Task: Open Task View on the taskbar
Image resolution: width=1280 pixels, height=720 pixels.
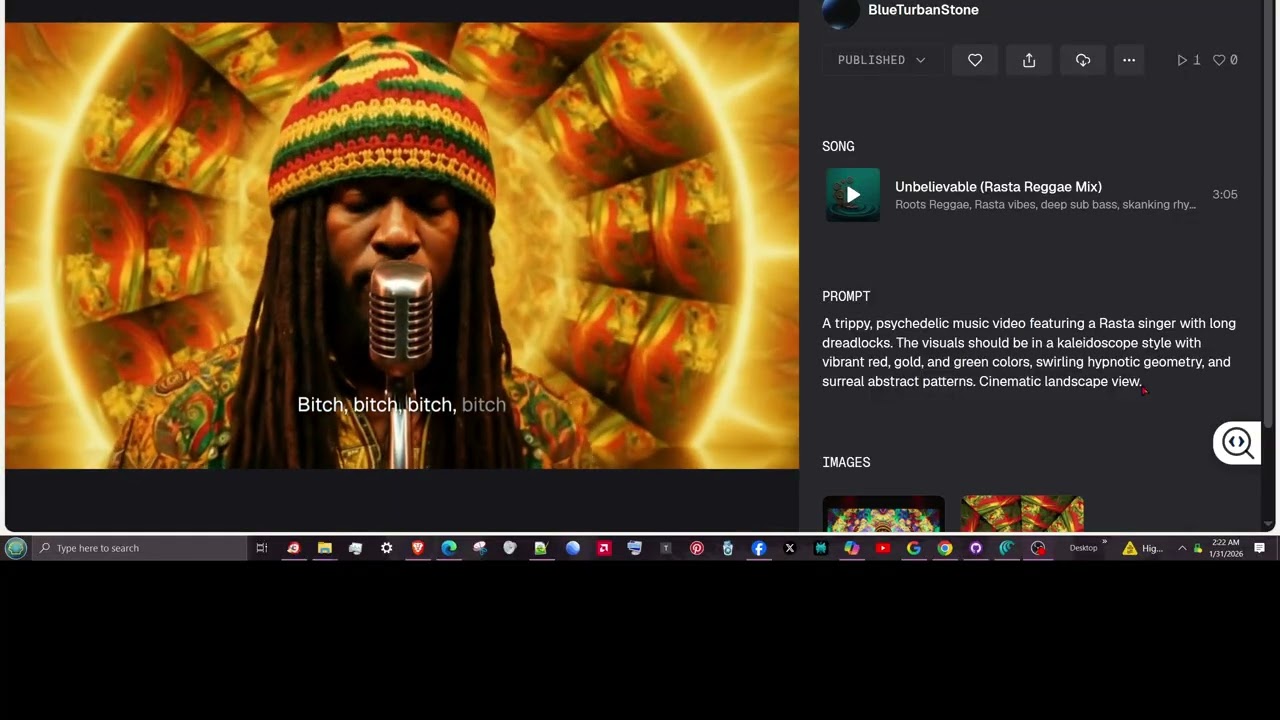Action: [261, 548]
